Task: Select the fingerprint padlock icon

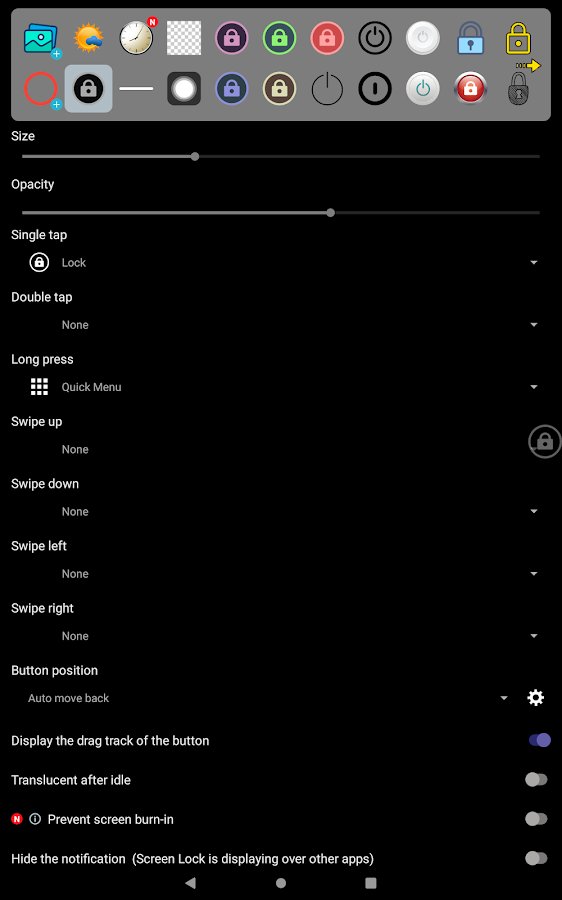Action: pyautogui.click(x=518, y=89)
